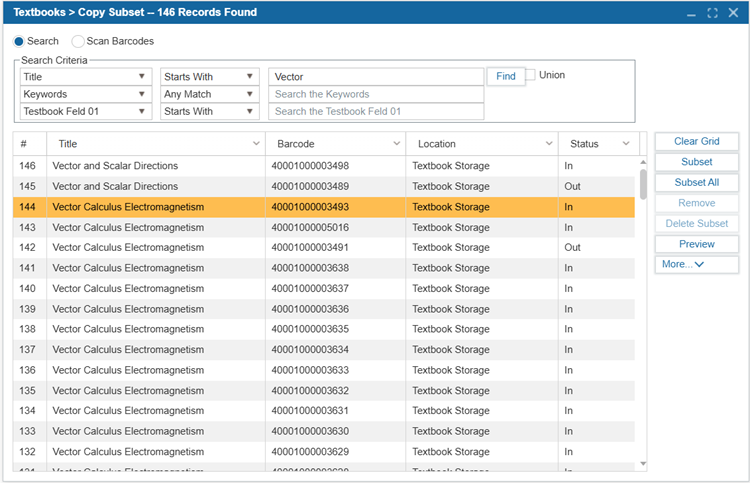Click Textbook Storage location in row 146
The image size is (750, 483).
[x=451, y=166]
